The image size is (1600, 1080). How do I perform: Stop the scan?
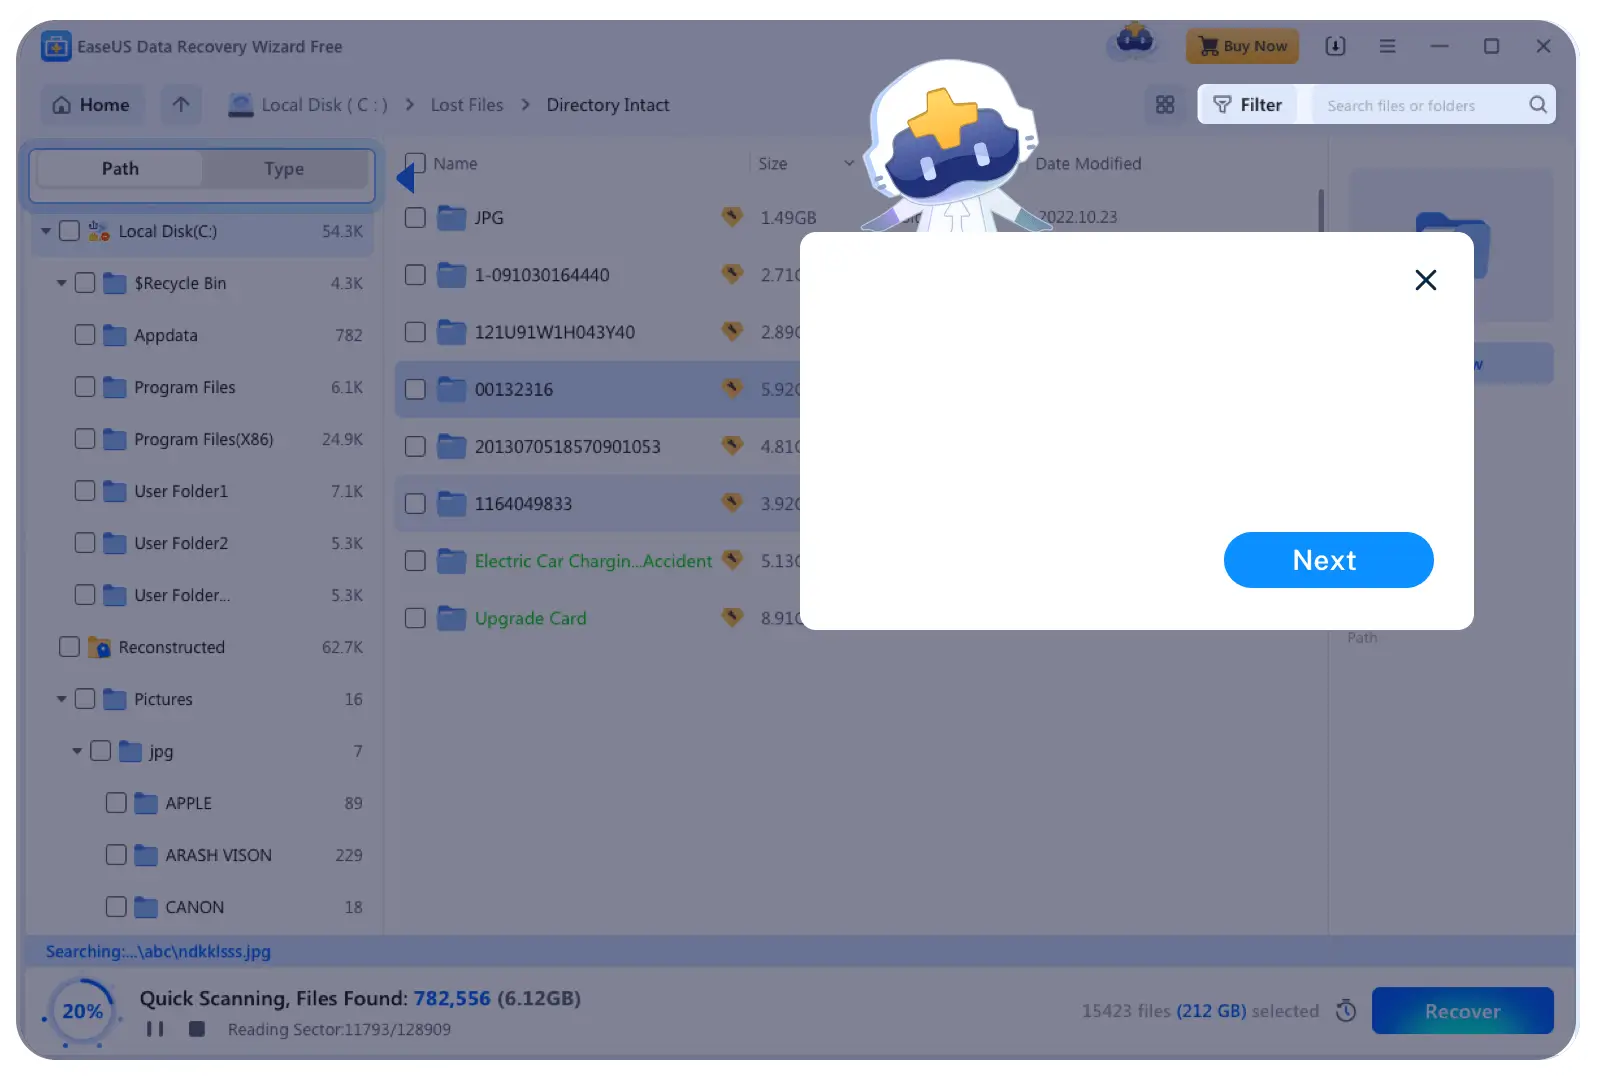pos(197,1029)
